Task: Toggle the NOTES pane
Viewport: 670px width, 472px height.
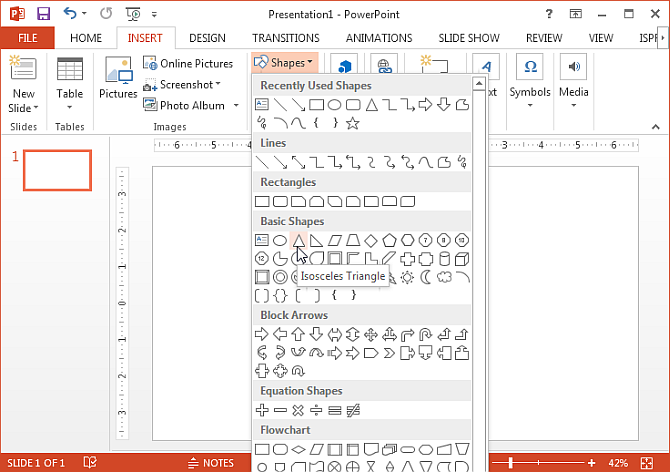Action: pos(211,463)
